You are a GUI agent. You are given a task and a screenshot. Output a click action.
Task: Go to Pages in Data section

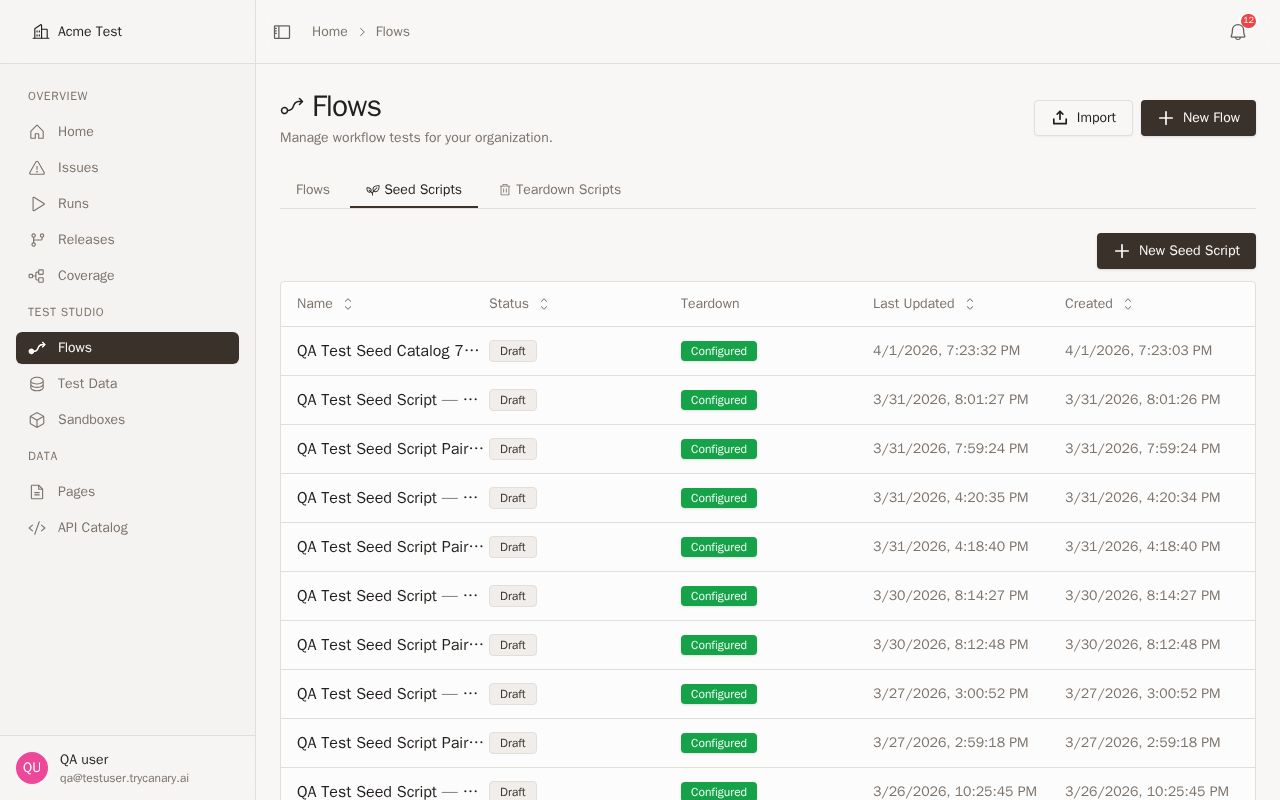coord(127,492)
